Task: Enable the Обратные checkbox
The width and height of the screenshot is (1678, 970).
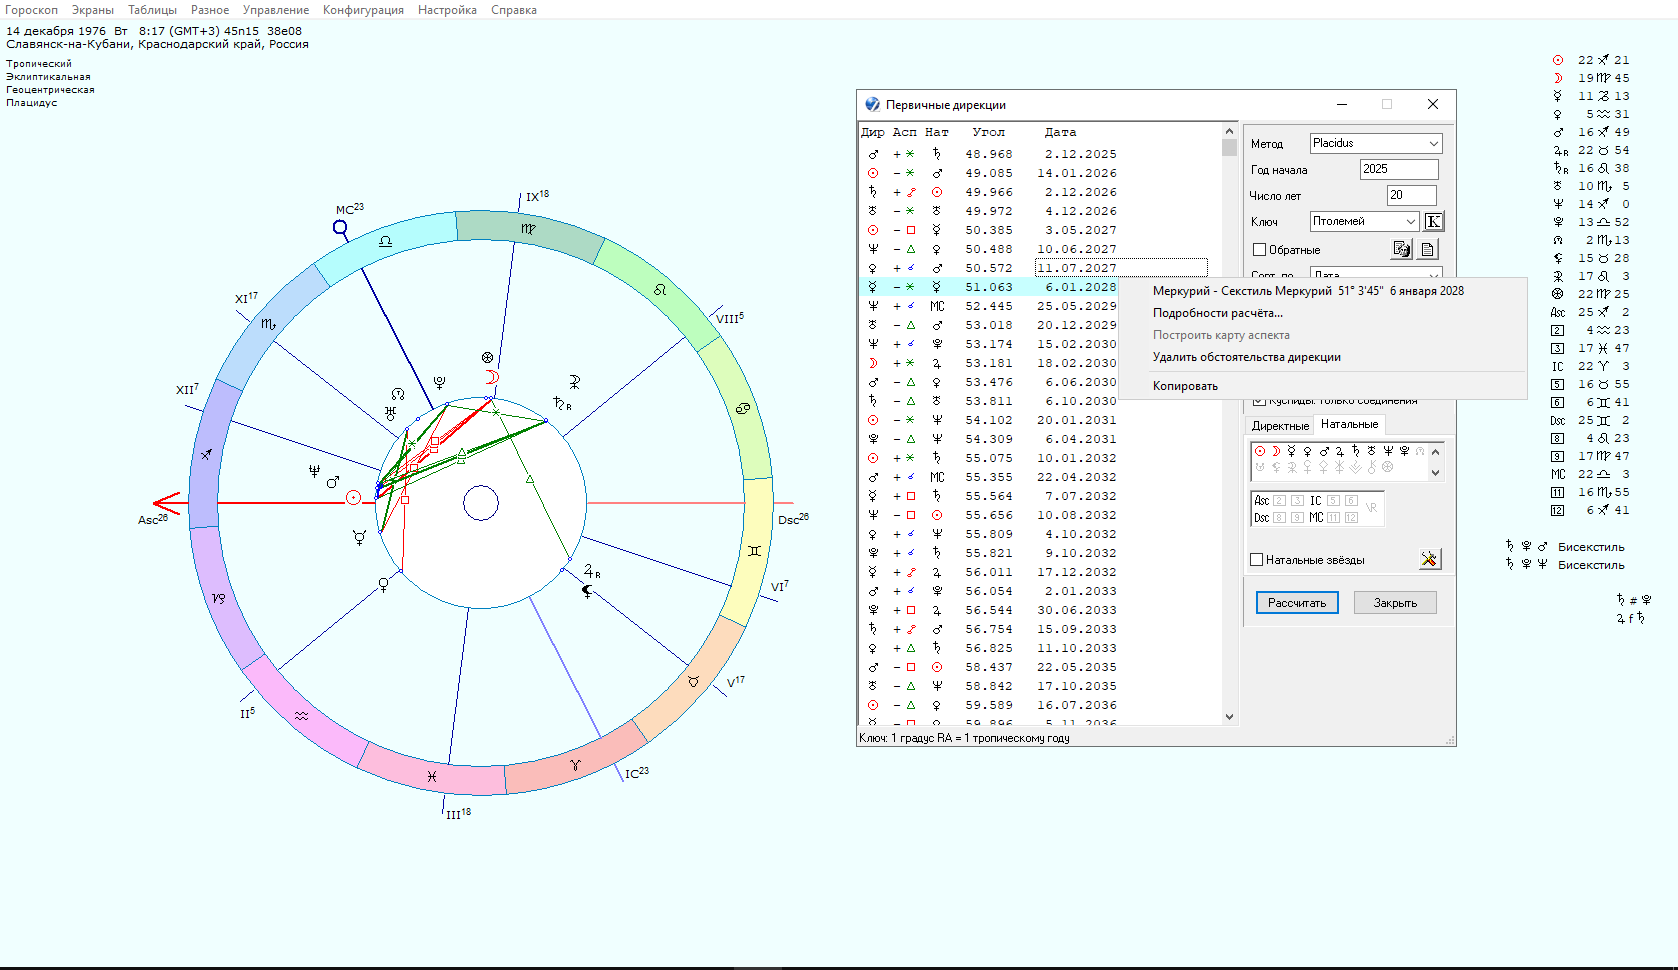Action: tap(1260, 250)
